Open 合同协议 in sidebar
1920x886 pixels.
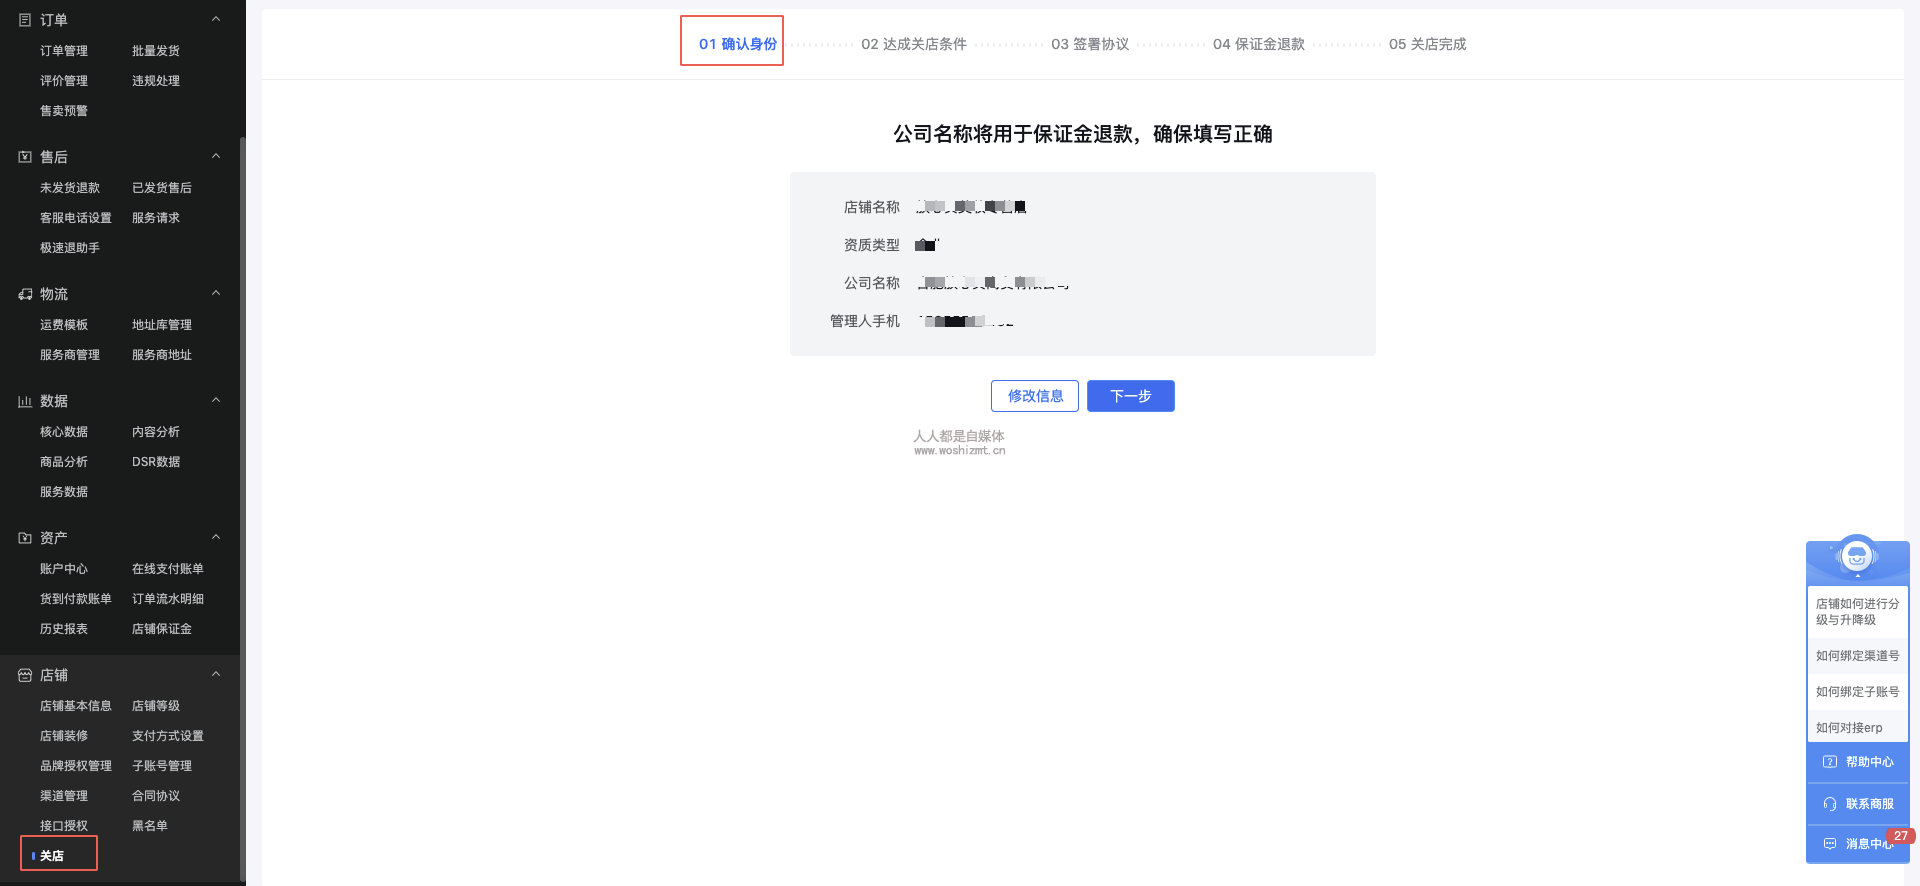coord(156,796)
